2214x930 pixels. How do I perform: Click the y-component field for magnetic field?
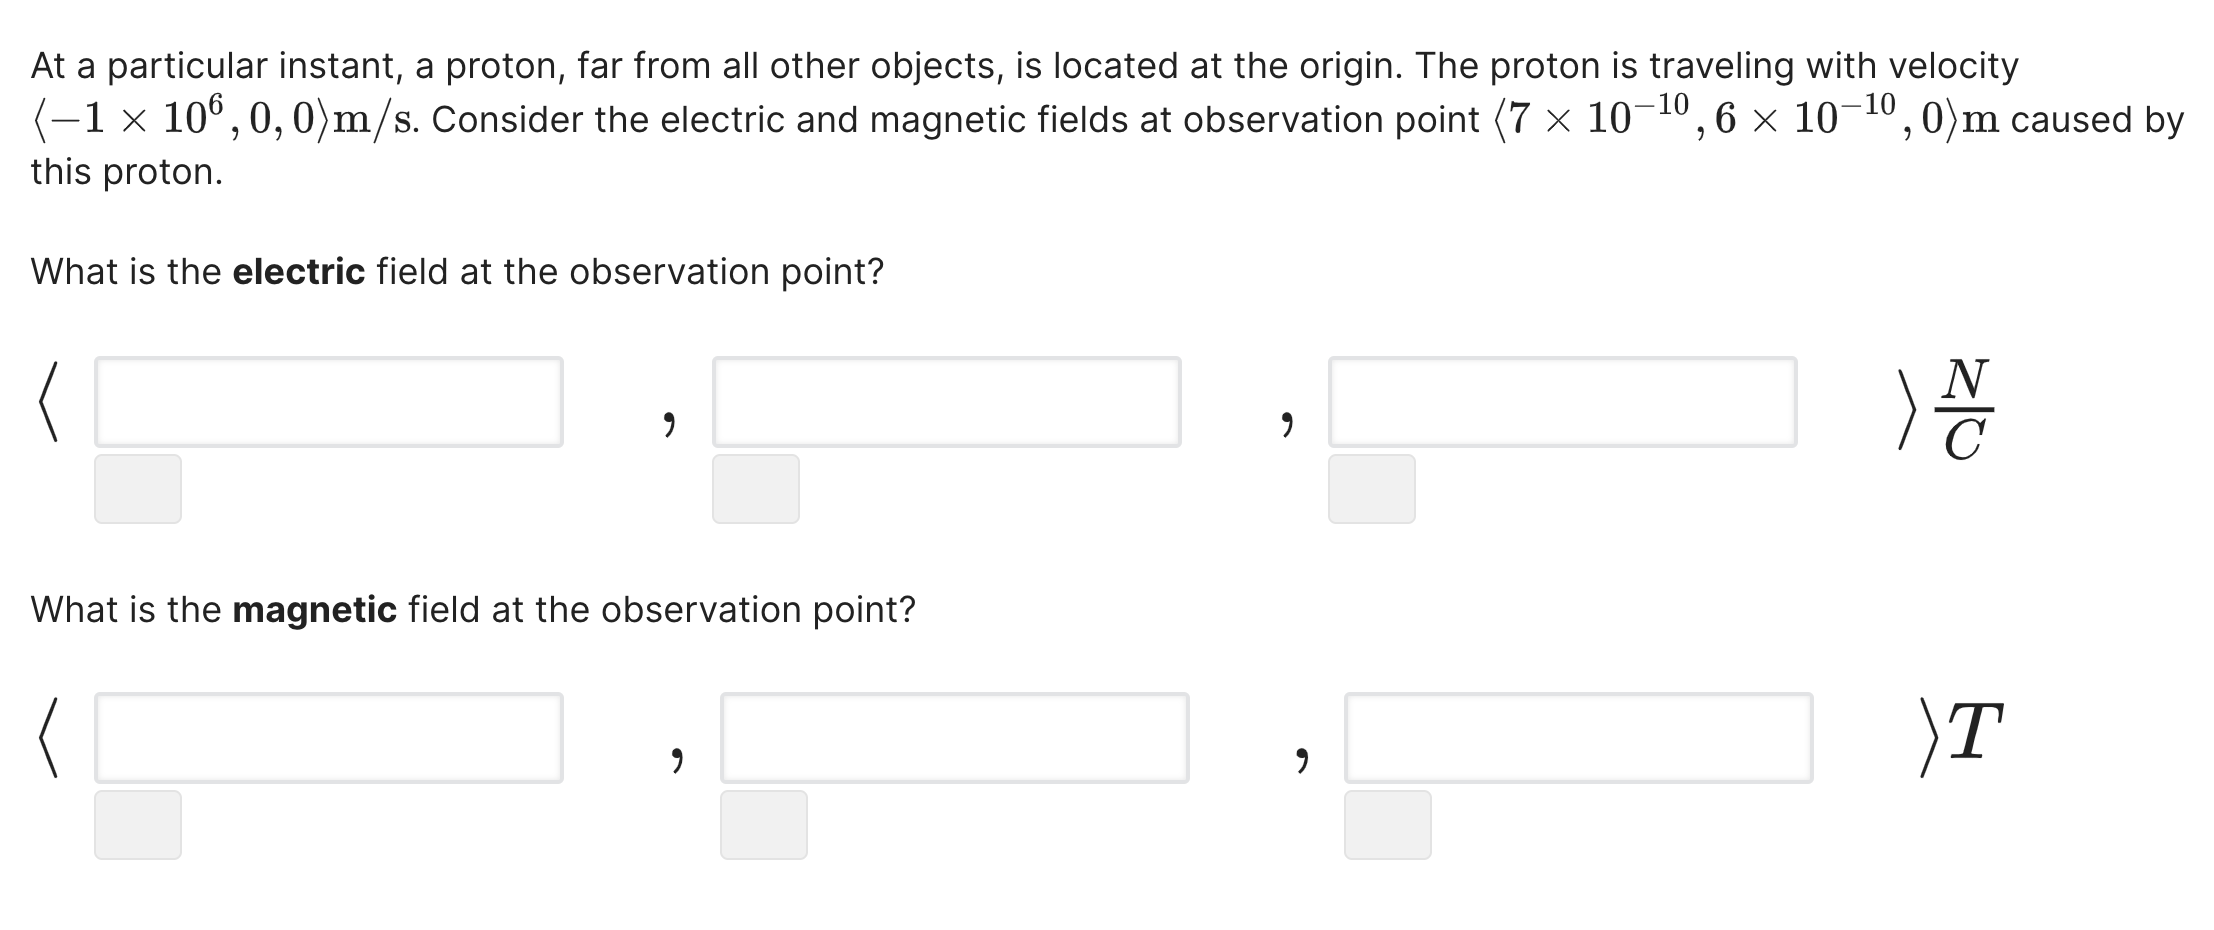(x=955, y=737)
